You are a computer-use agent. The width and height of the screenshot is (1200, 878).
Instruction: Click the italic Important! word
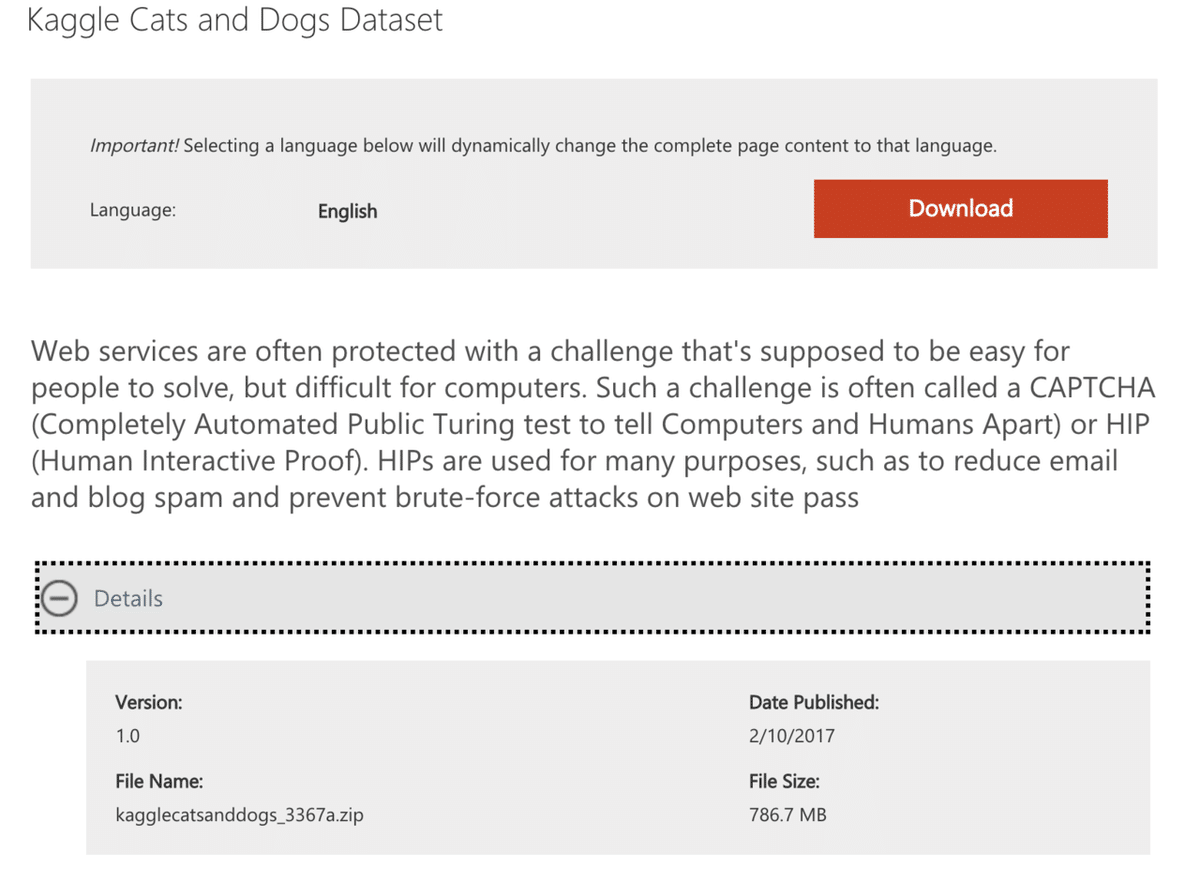[x=135, y=146]
